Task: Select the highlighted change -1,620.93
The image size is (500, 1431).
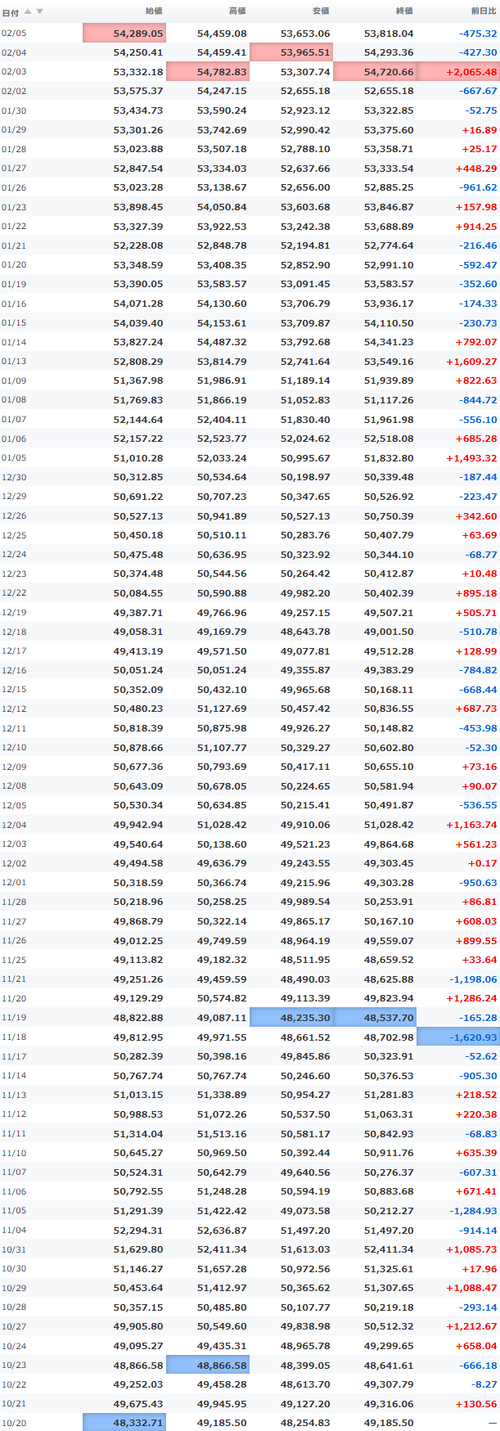Action: (x=458, y=1037)
